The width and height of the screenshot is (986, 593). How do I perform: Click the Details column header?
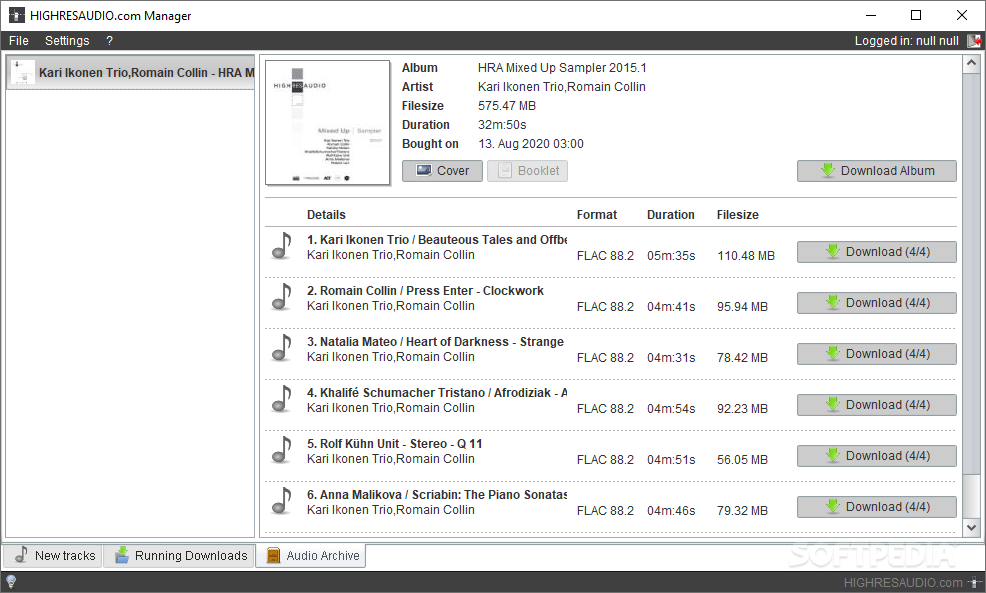point(326,215)
